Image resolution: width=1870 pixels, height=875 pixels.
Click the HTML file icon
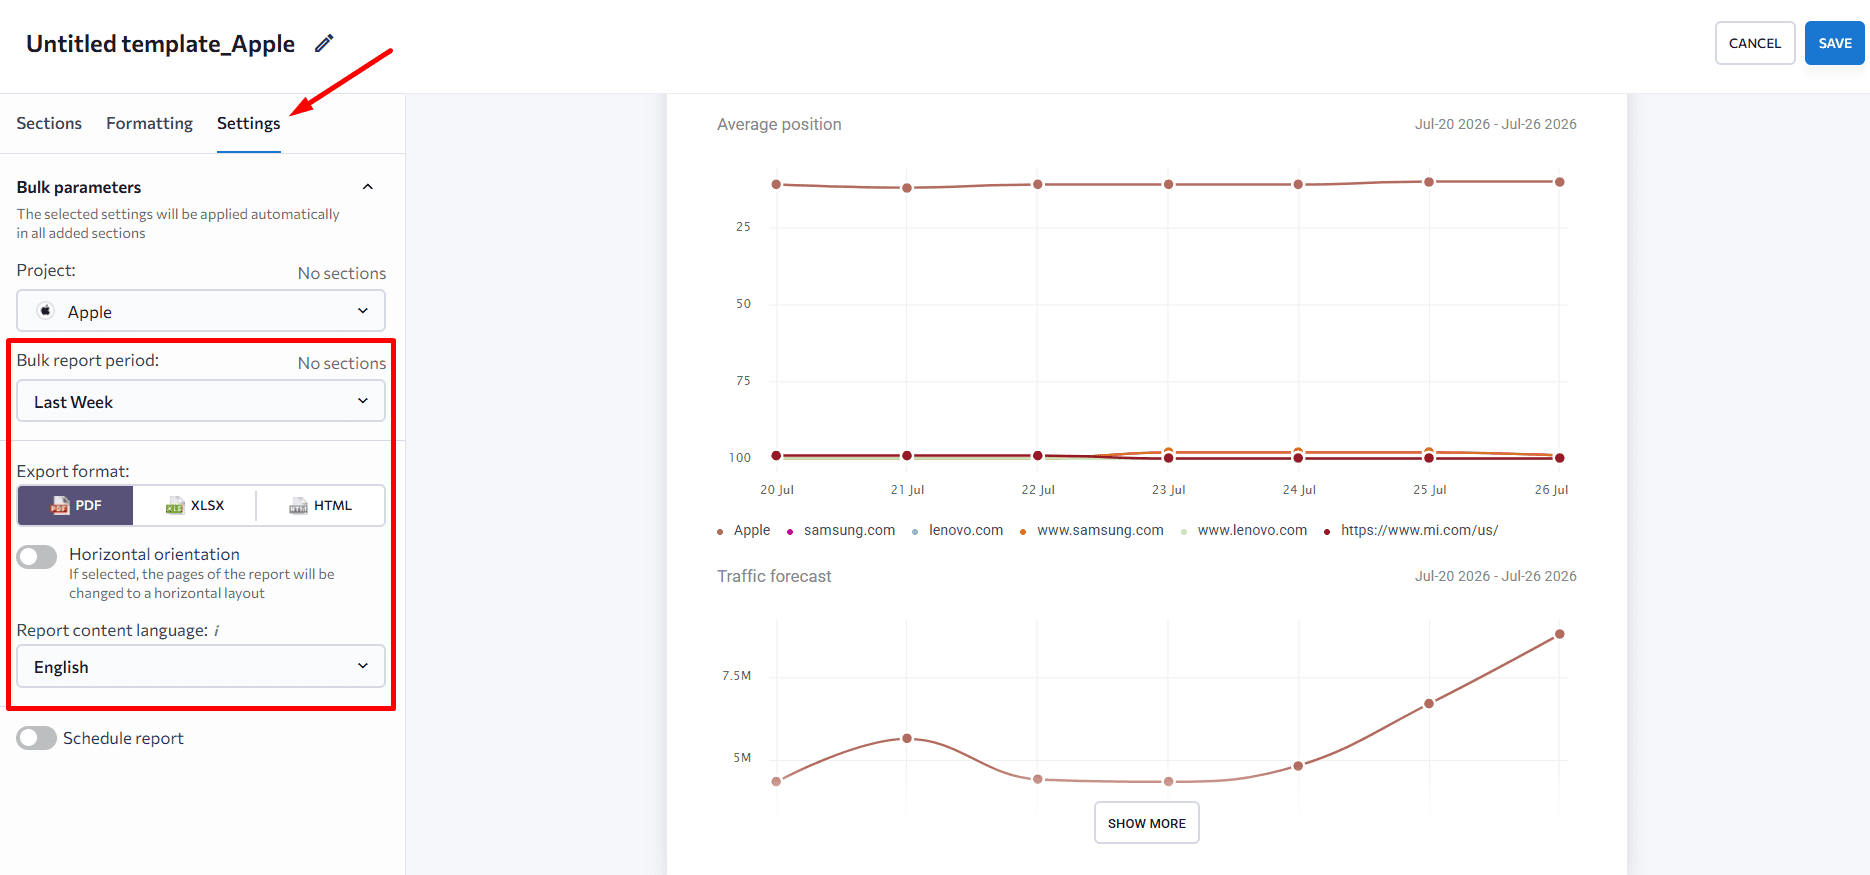[298, 506]
